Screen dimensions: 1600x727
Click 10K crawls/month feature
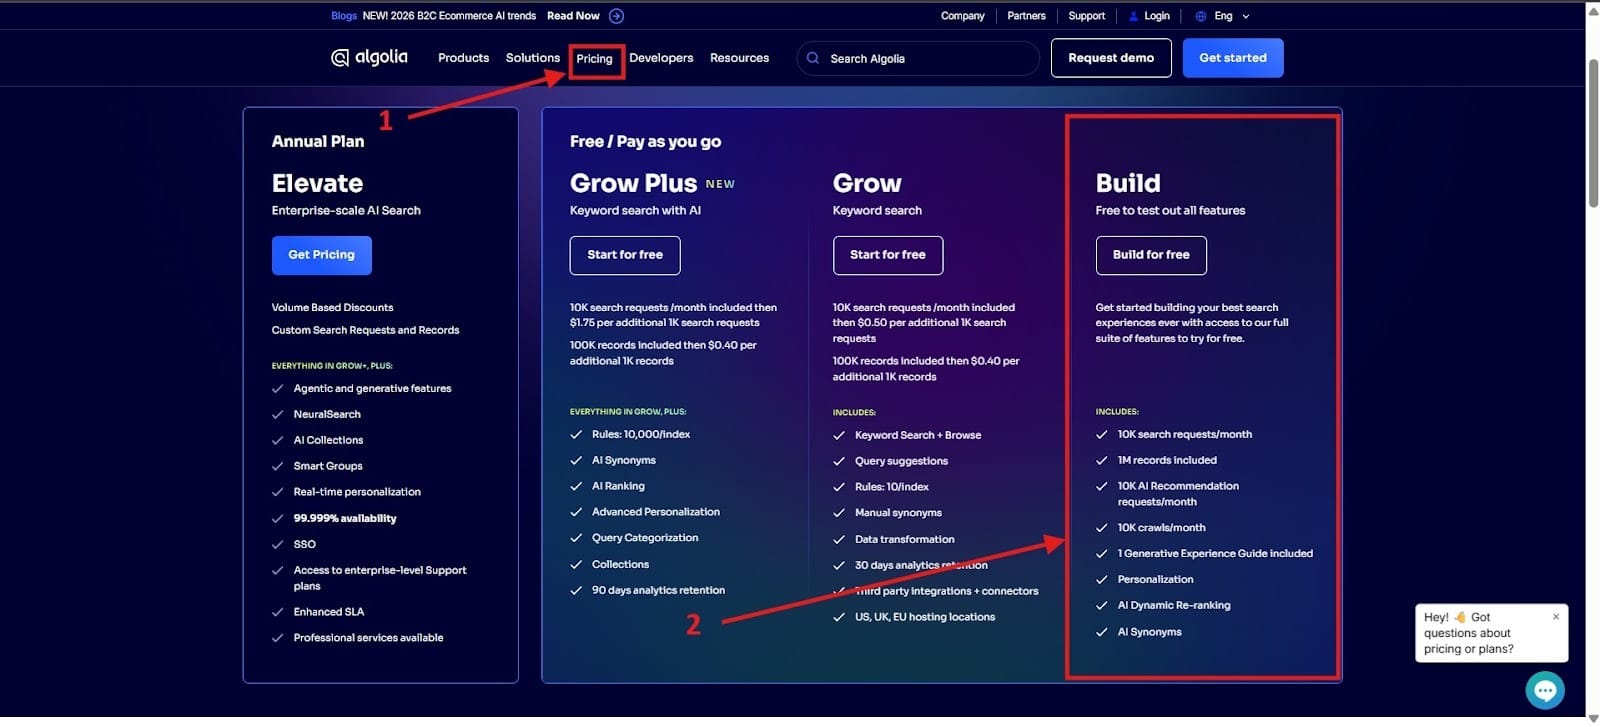coord(1162,528)
